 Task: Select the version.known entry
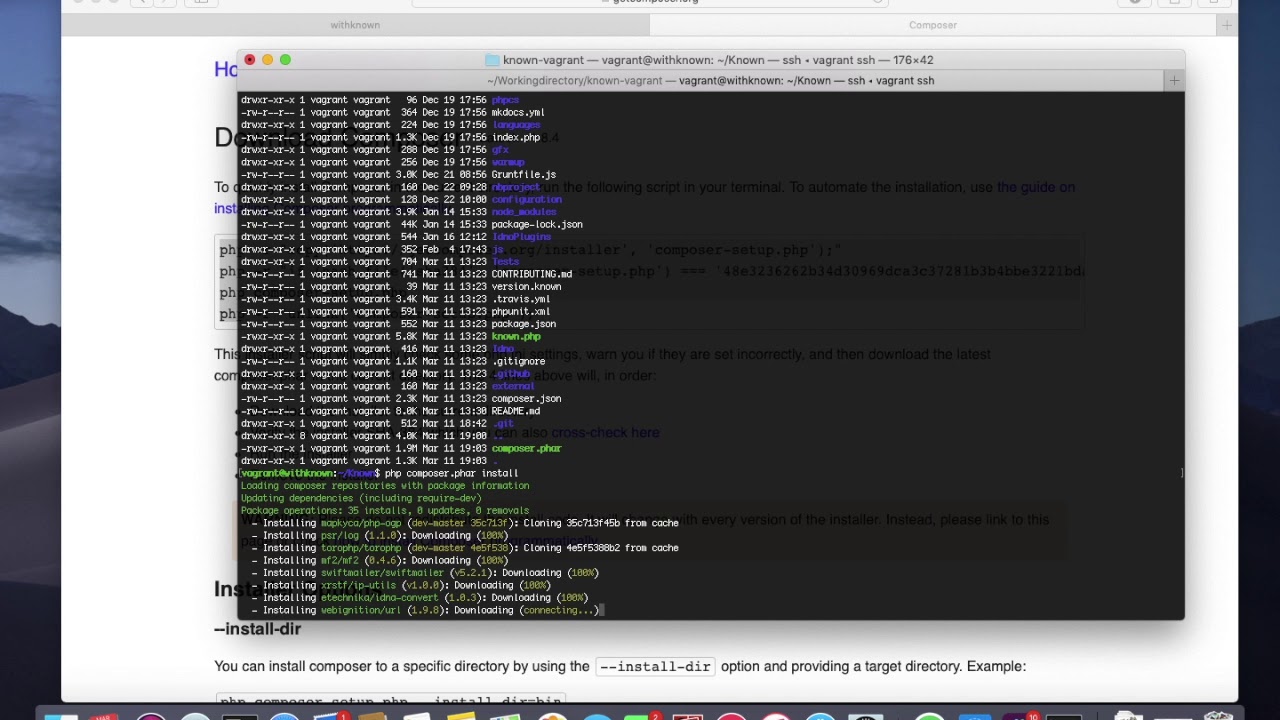[526, 287]
